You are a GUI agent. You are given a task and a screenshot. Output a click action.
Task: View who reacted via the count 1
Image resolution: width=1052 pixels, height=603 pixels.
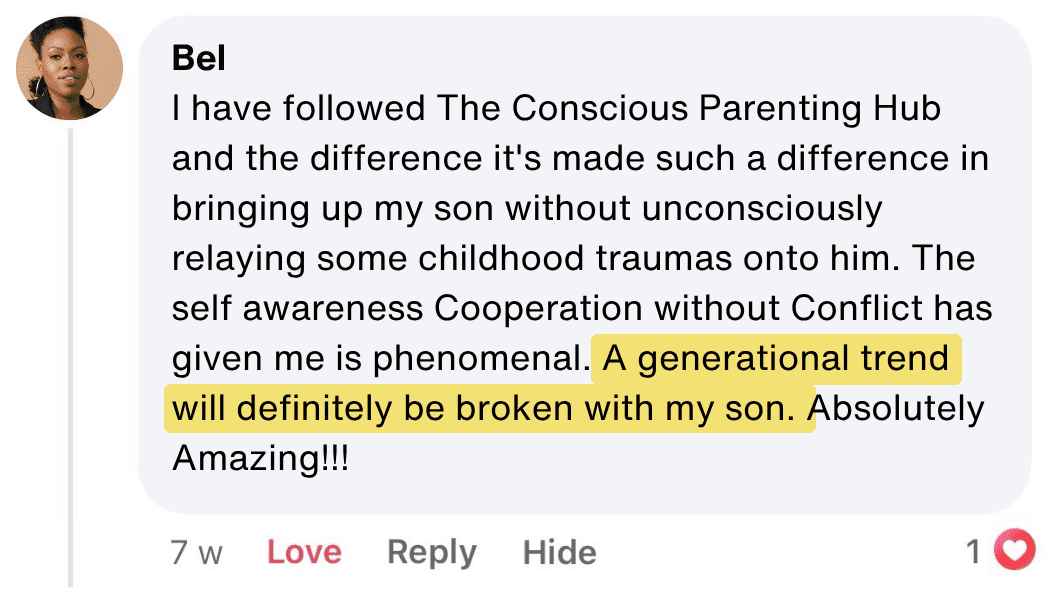[x=974, y=552]
